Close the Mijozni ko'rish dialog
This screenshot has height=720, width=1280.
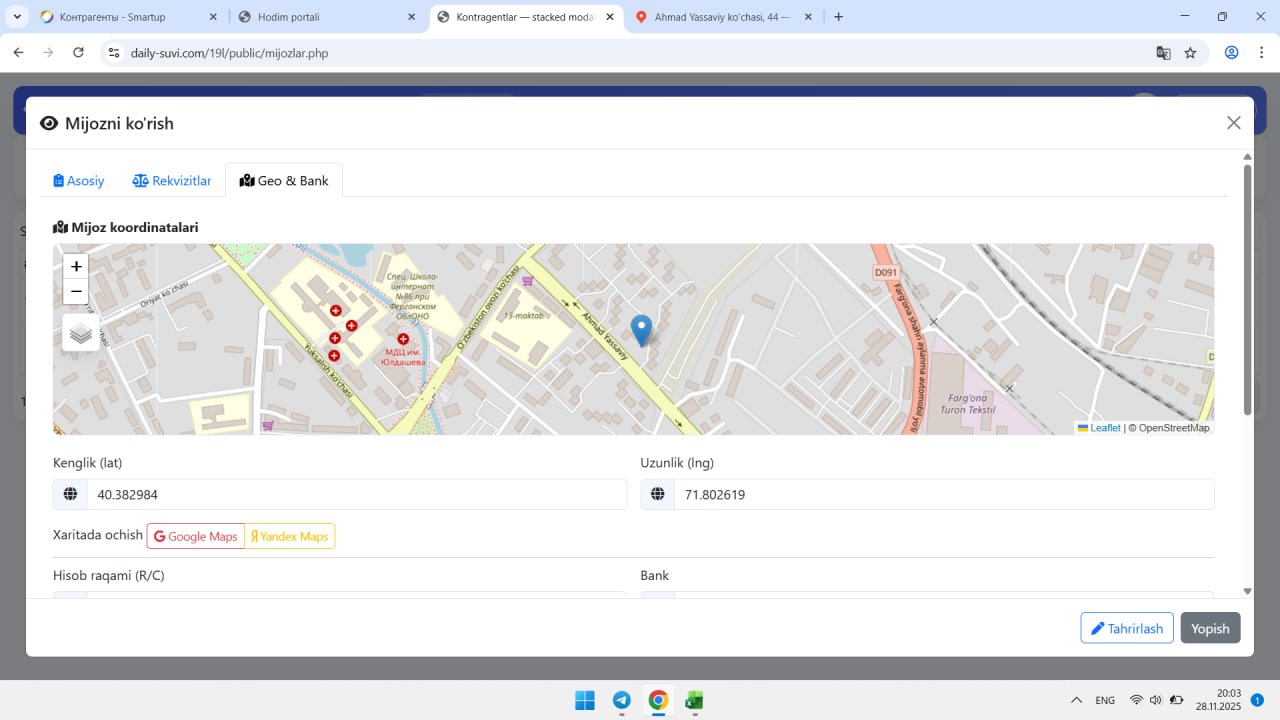pos(1233,123)
